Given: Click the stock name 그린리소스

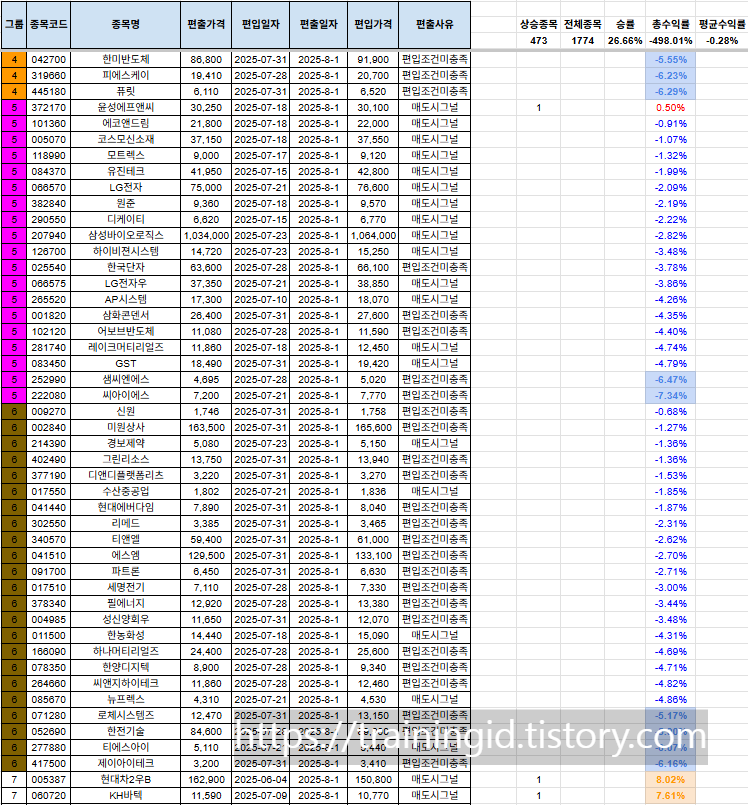Looking at the screenshot, I should (x=125, y=459).
